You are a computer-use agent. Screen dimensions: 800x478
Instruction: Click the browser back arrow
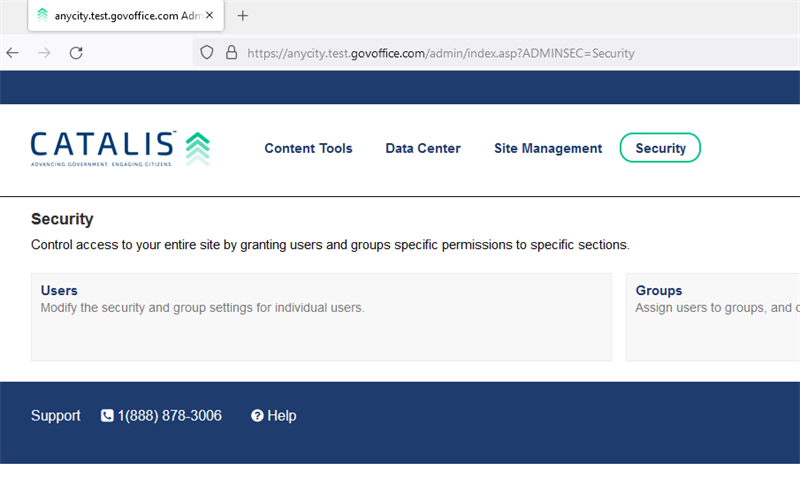point(13,53)
